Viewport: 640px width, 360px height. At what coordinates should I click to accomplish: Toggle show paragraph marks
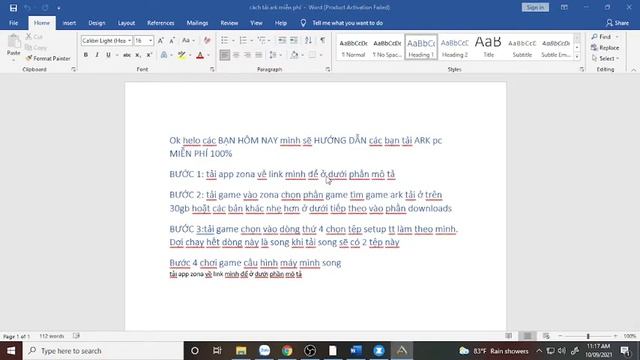(322, 40)
